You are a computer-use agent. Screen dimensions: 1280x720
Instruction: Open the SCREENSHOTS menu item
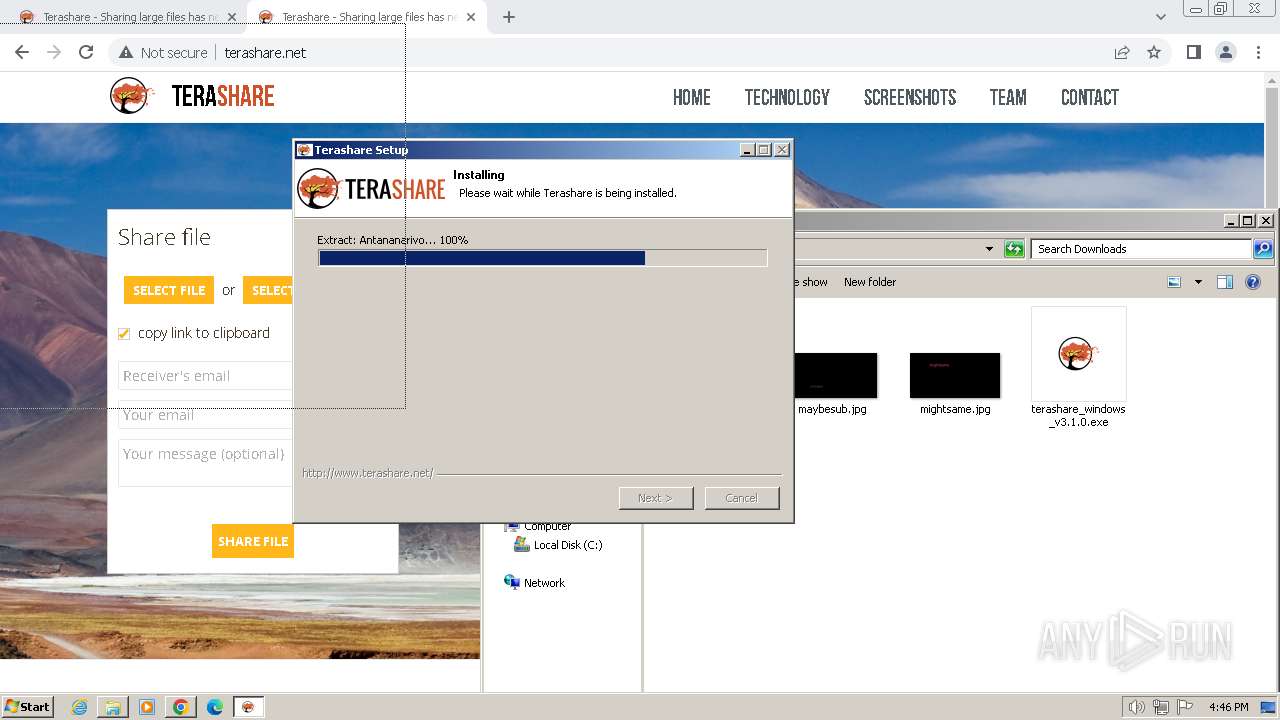point(910,97)
